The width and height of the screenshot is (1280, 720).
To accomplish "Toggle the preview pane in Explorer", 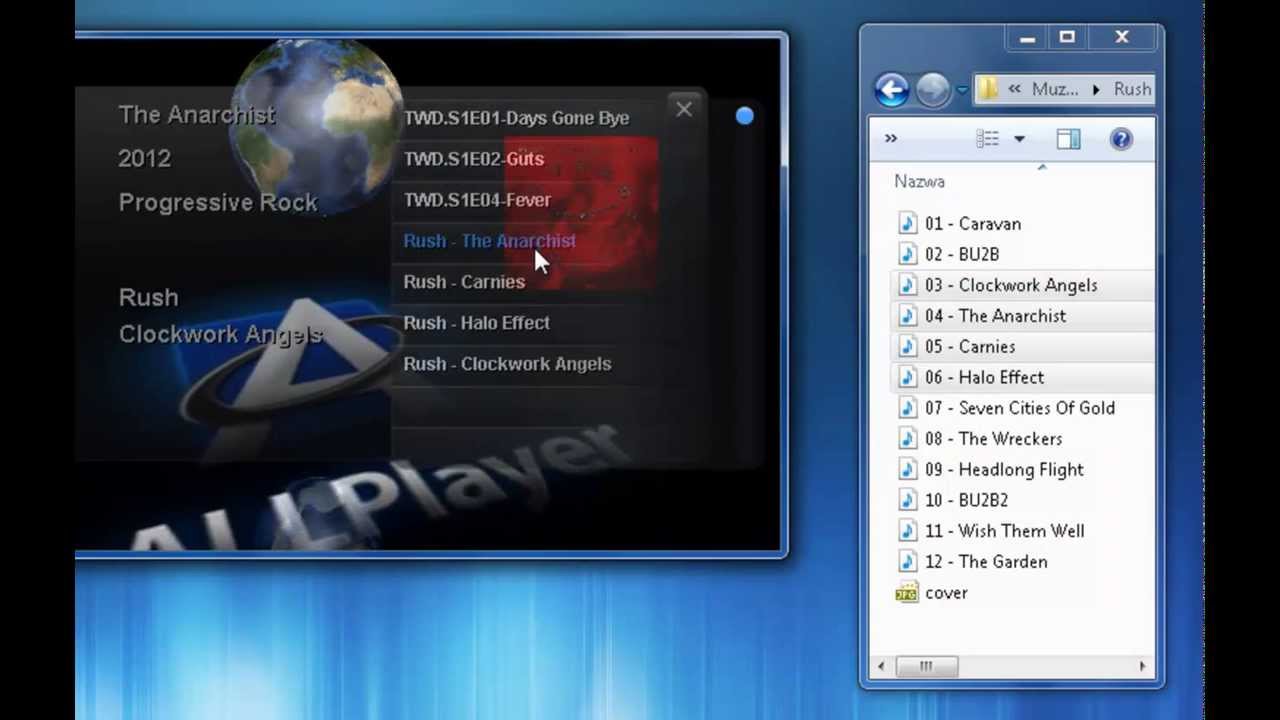I will tap(1068, 139).
